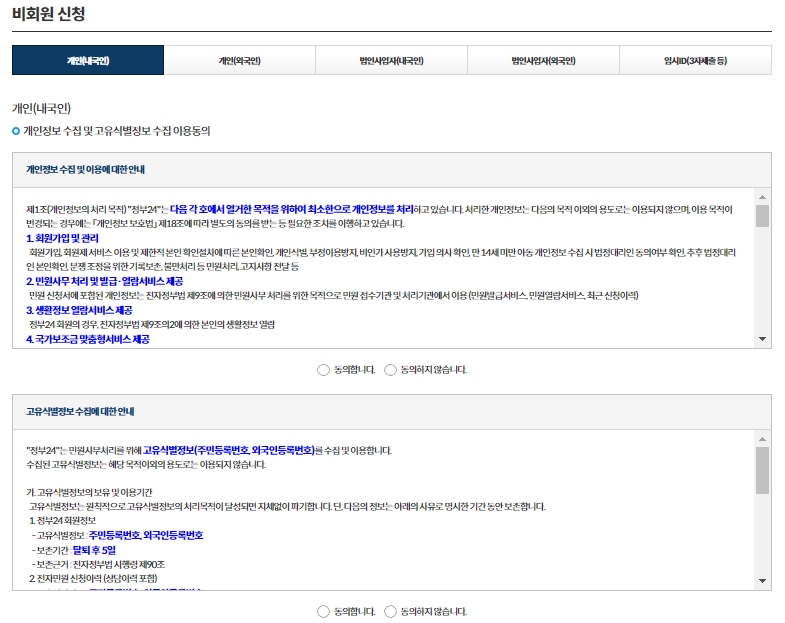Image resolution: width=785 pixels, height=623 pixels.
Task: Click the down scroll arrow in 고유식별정보 box
Action: point(762,581)
